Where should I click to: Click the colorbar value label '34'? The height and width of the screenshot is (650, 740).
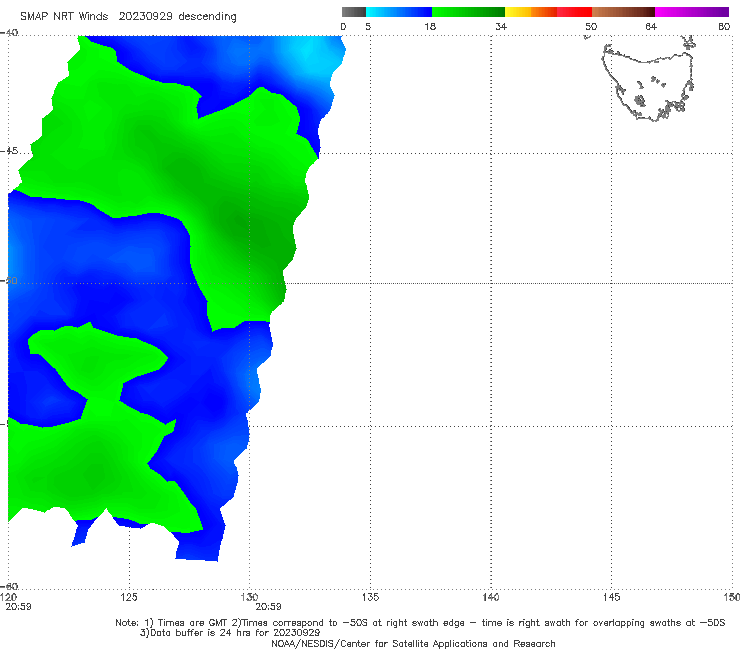tap(501, 27)
